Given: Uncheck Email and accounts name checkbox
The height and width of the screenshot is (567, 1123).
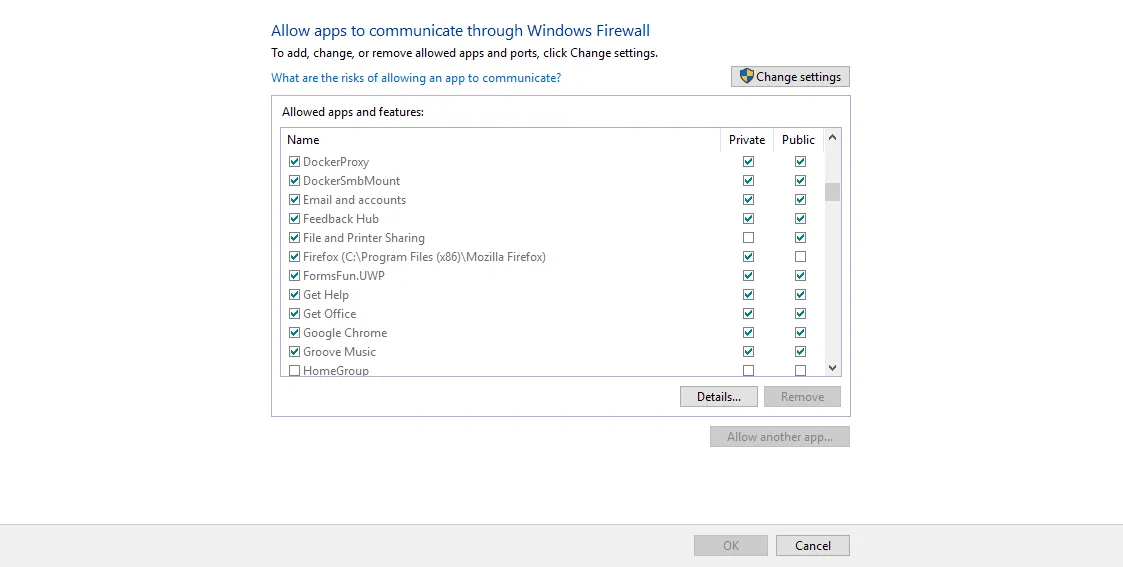Looking at the screenshot, I should pos(294,200).
